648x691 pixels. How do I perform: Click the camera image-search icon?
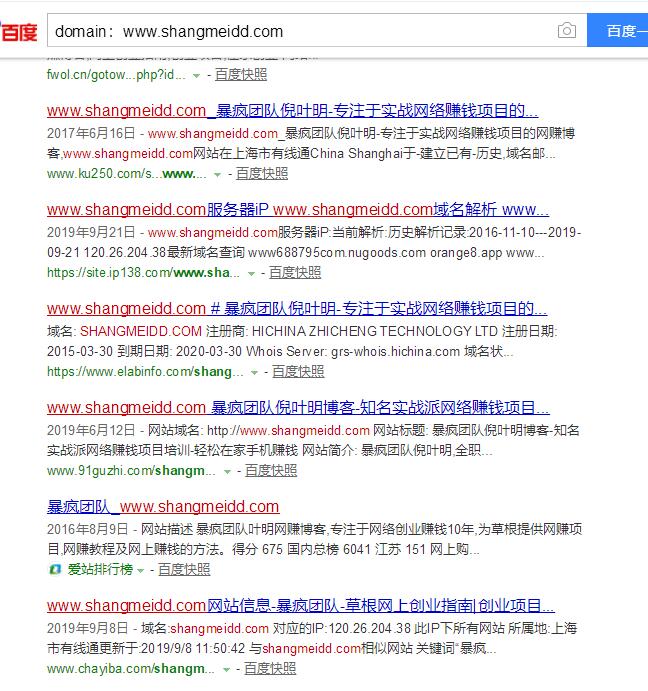[x=566, y=30]
